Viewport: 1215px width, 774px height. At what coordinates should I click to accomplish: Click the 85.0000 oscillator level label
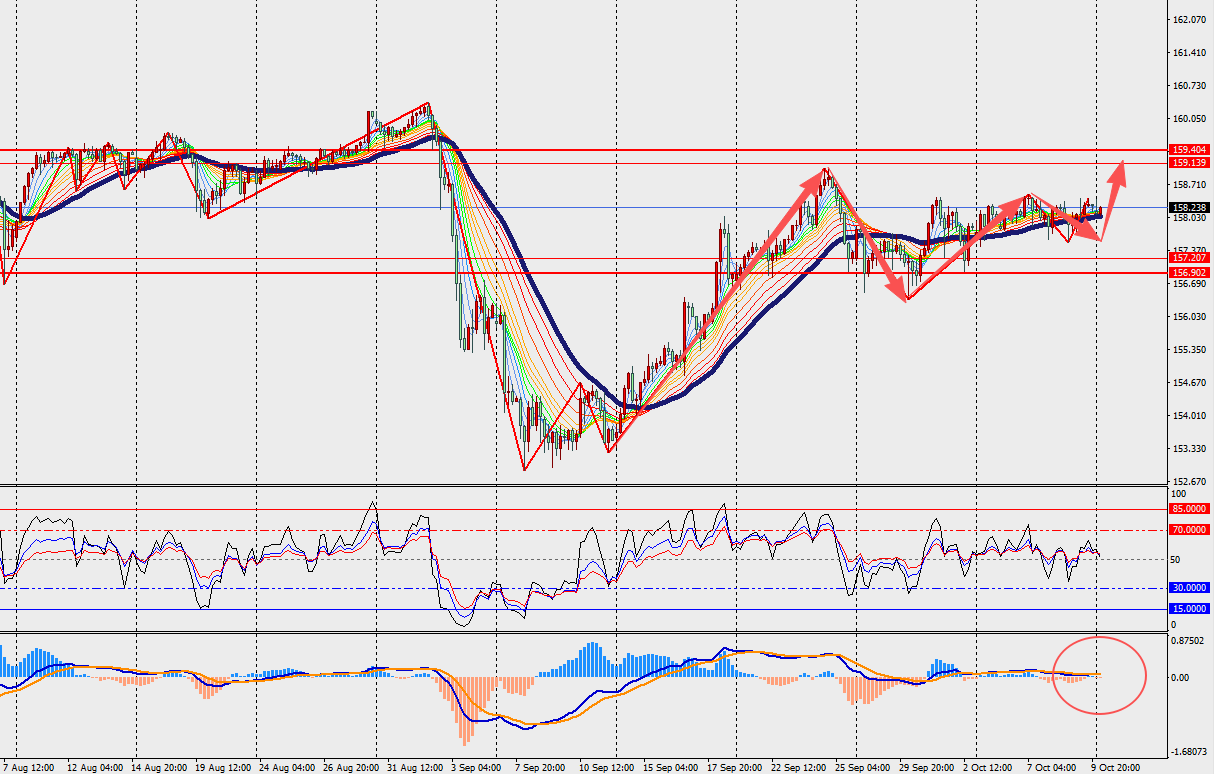point(1187,509)
